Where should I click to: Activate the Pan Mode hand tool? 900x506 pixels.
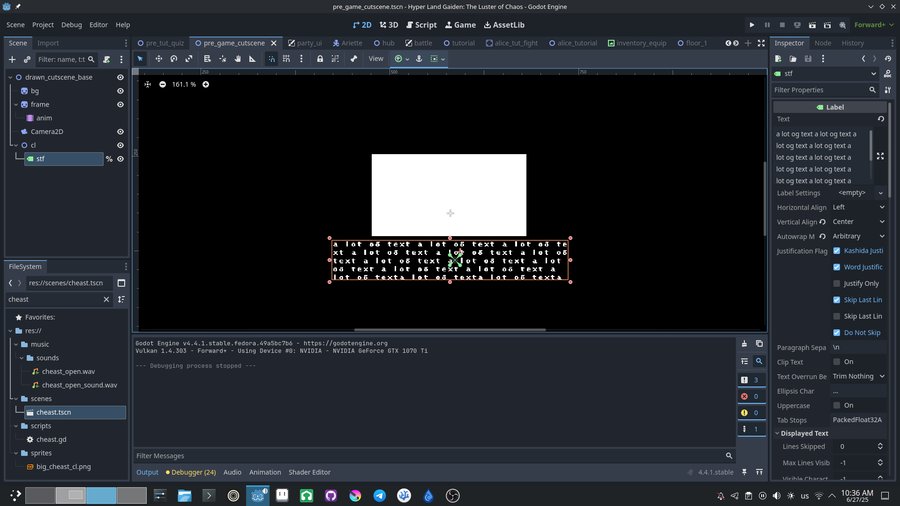(x=238, y=59)
